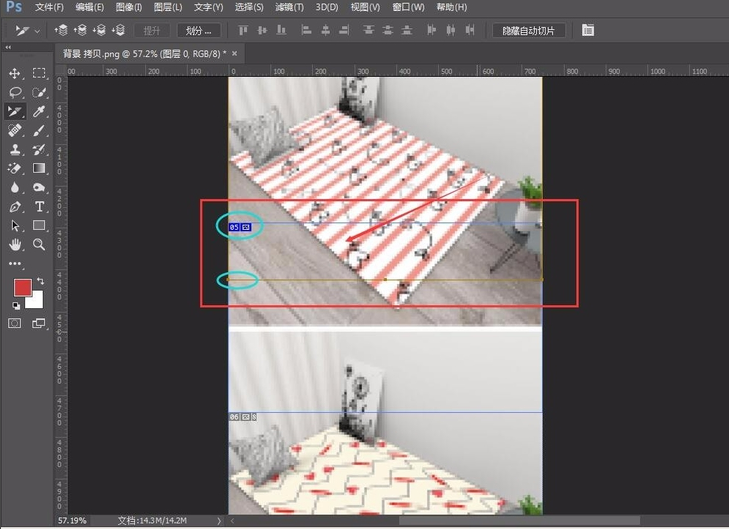Screen dimensions: 729x529
Task: Swap foreground and background colors
Action: click(40, 282)
